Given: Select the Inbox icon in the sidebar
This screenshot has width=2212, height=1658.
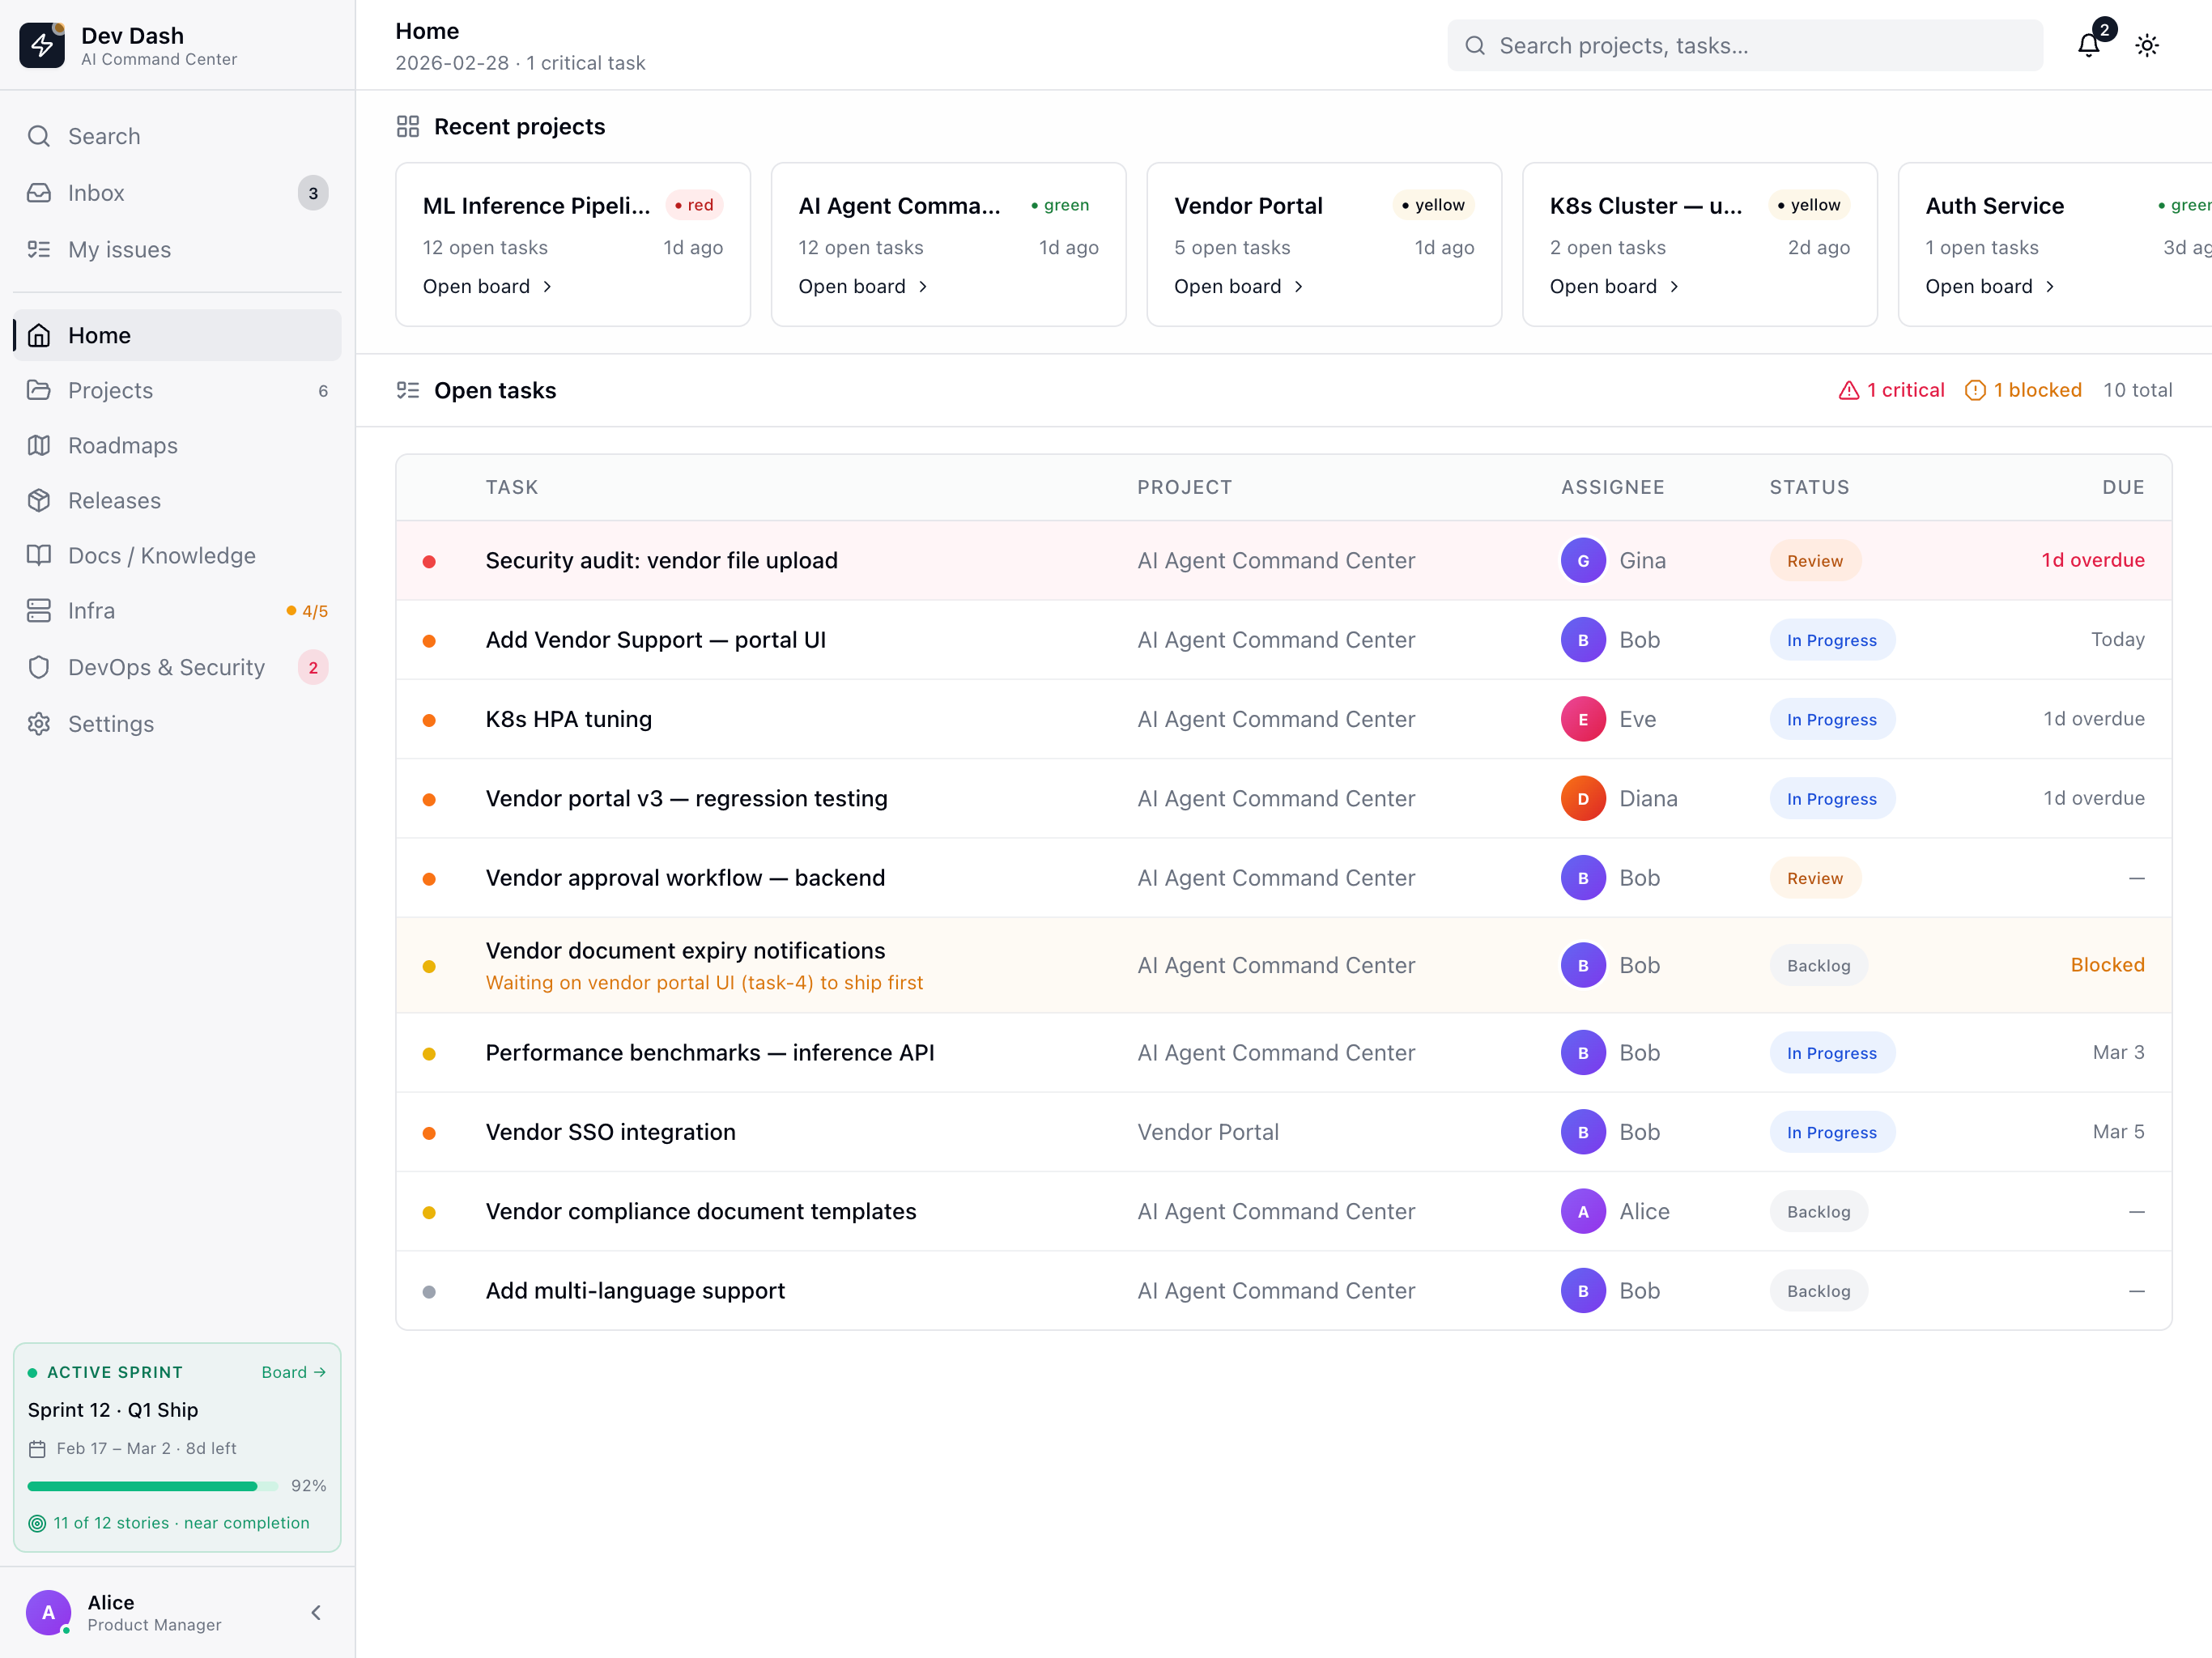Looking at the screenshot, I should coord(39,192).
